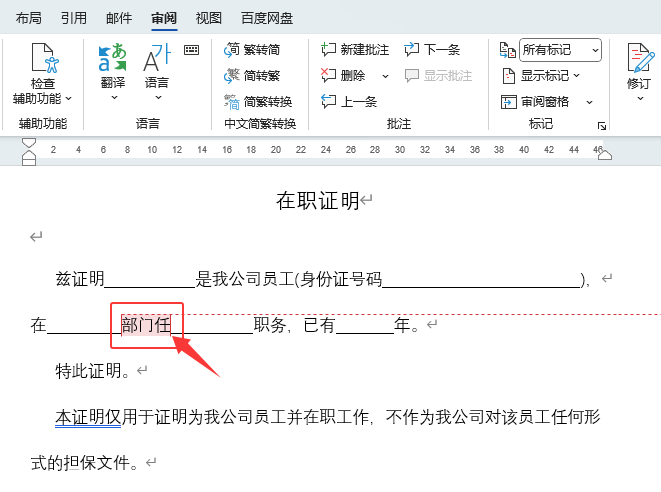Open the 审阅窗格 reviewing pane
The width and height of the screenshot is (661, 492).
pyautogui.click(x=535, y=102)
